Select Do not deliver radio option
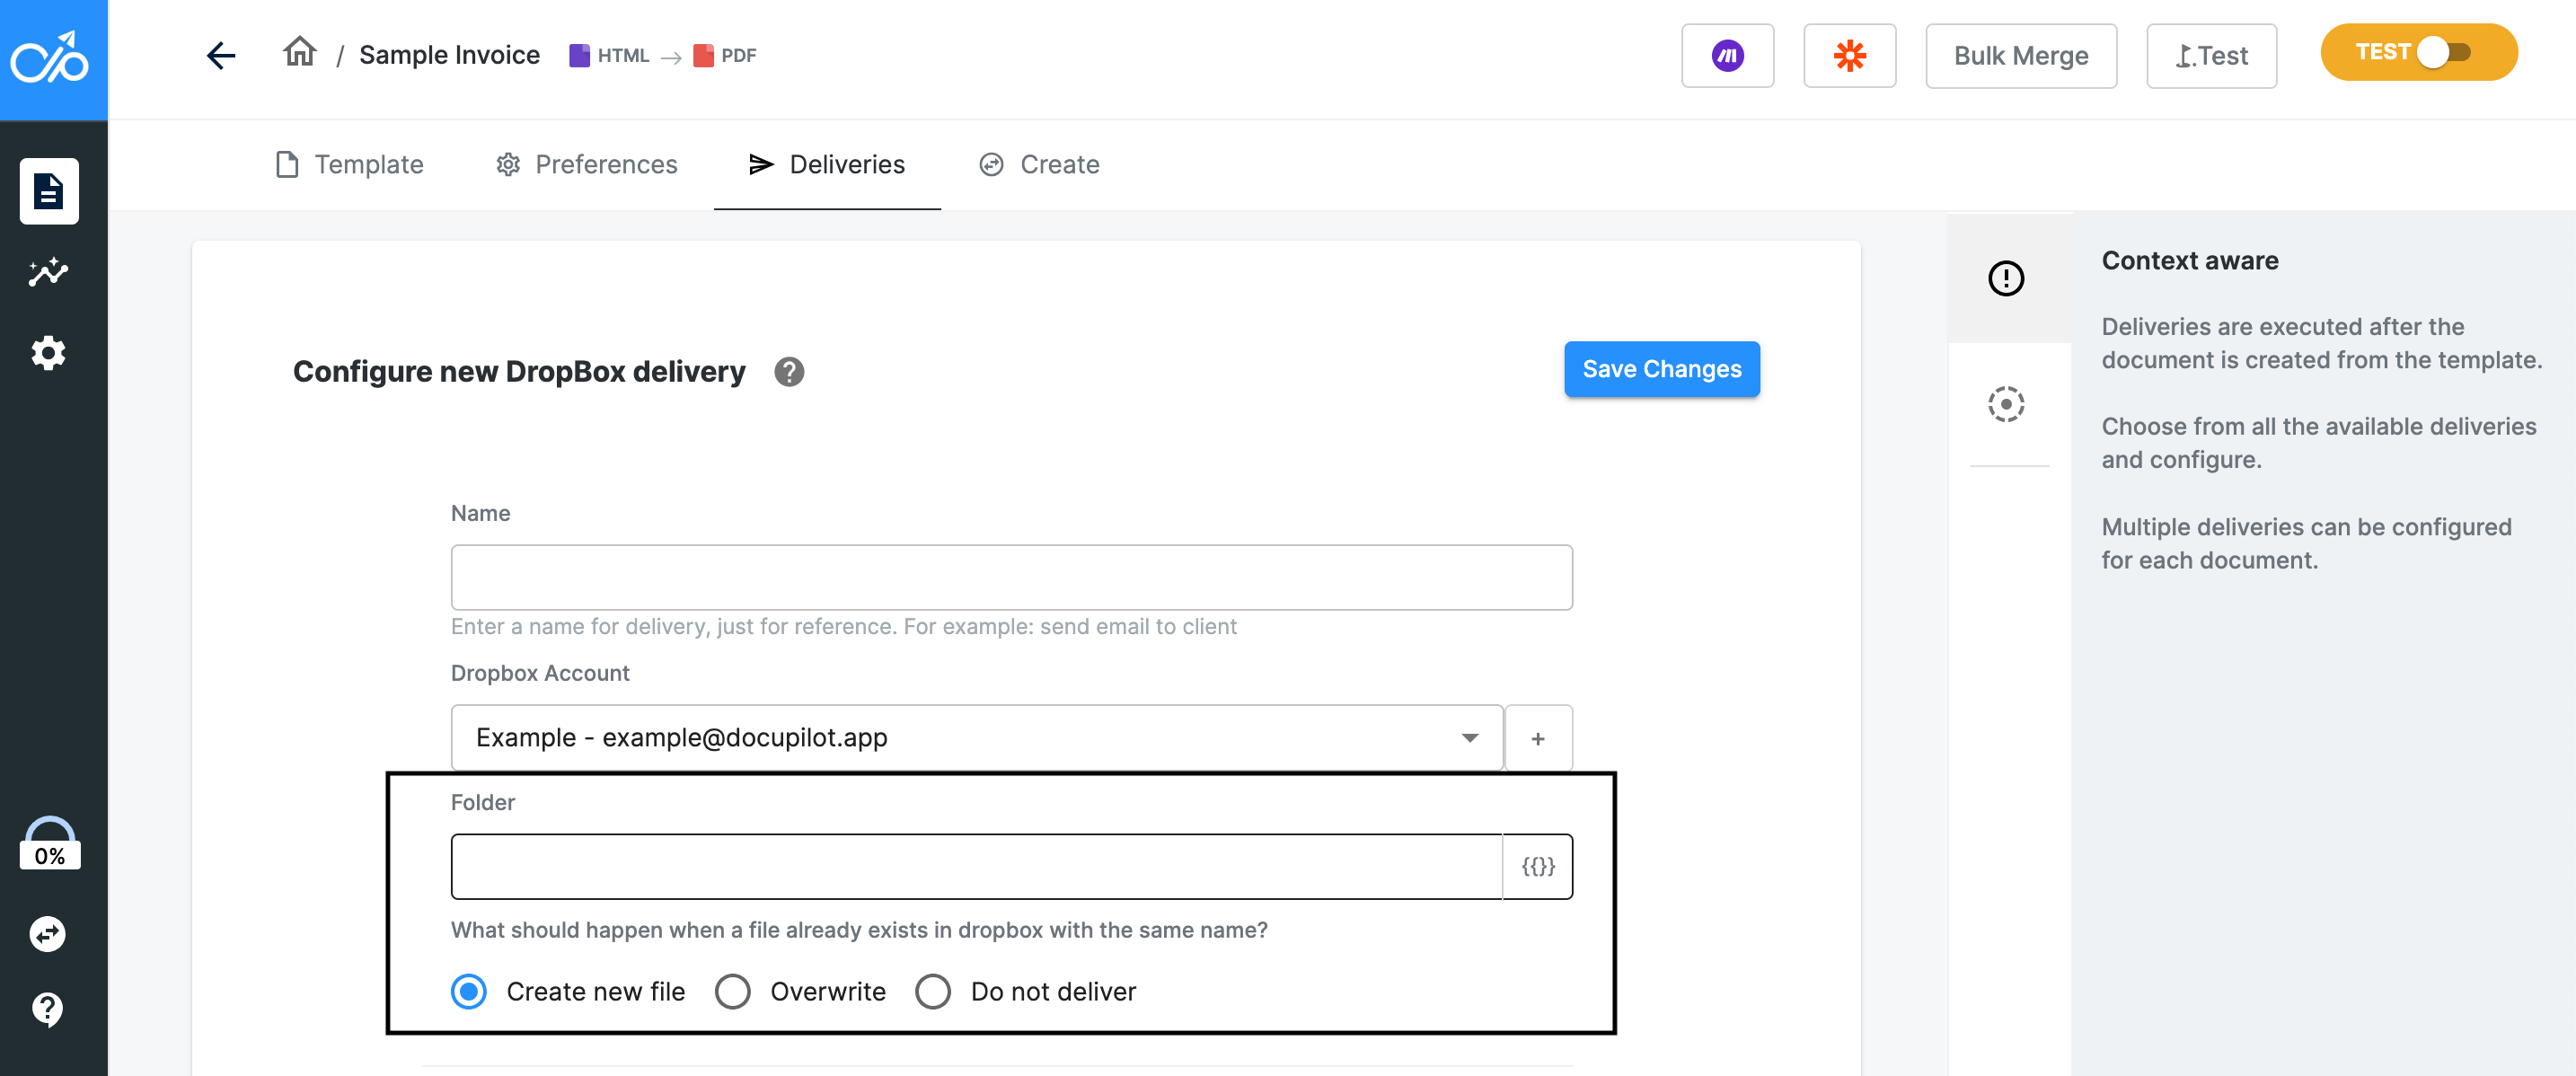Image resolution: width=2576 pixels, height=1076 pixels. pyautogui.click(x=933, y=991)
